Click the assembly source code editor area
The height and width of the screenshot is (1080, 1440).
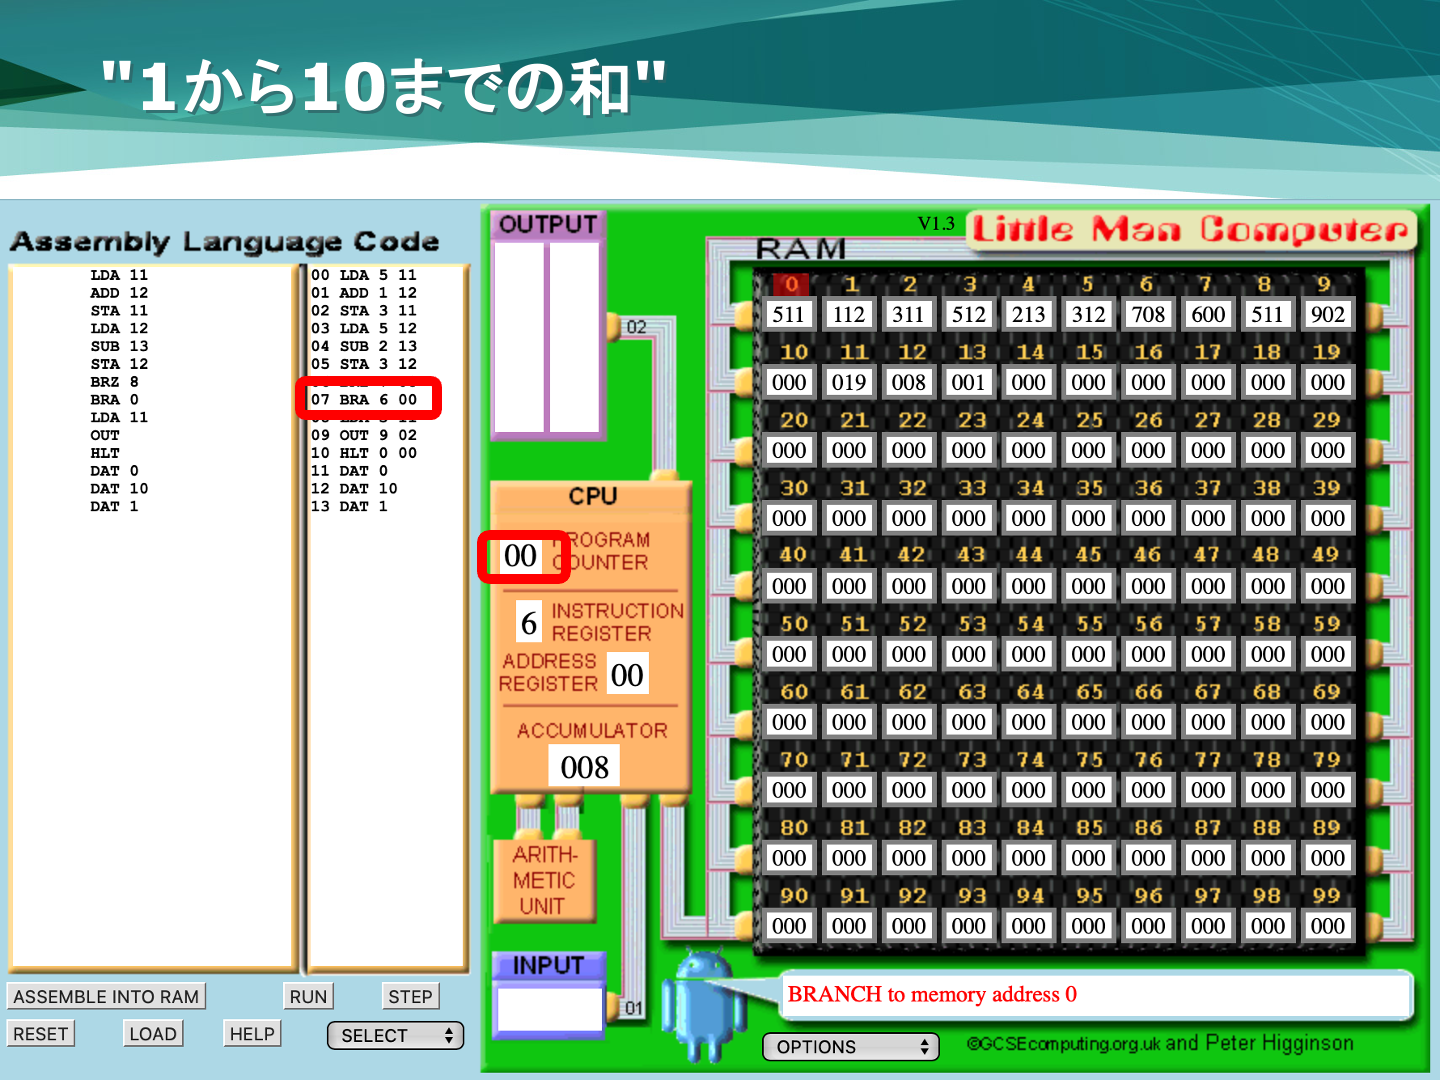click(x=152, y=700)
